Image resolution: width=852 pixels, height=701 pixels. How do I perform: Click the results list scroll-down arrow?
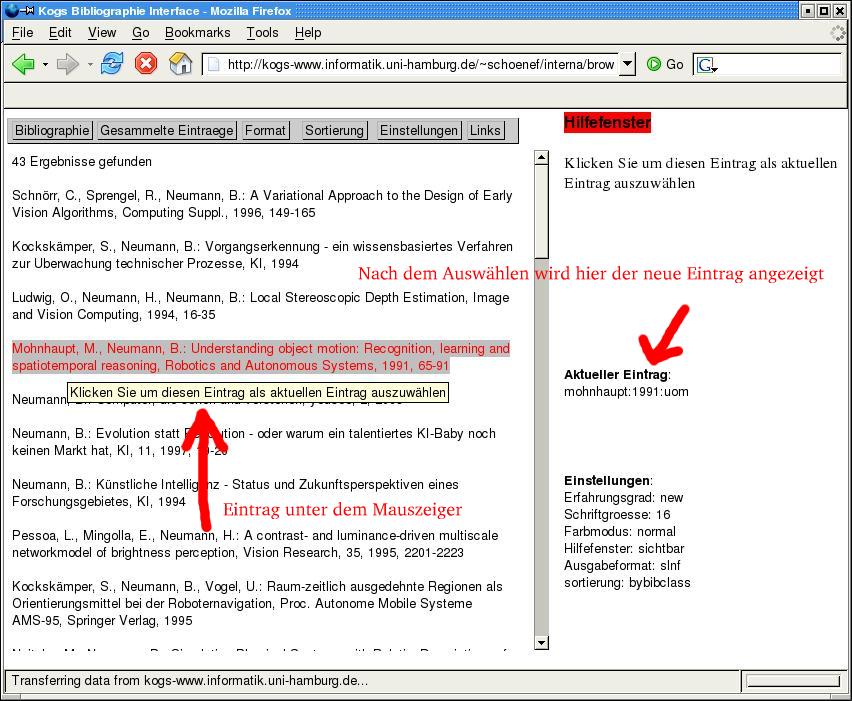[x=541, y=643]
